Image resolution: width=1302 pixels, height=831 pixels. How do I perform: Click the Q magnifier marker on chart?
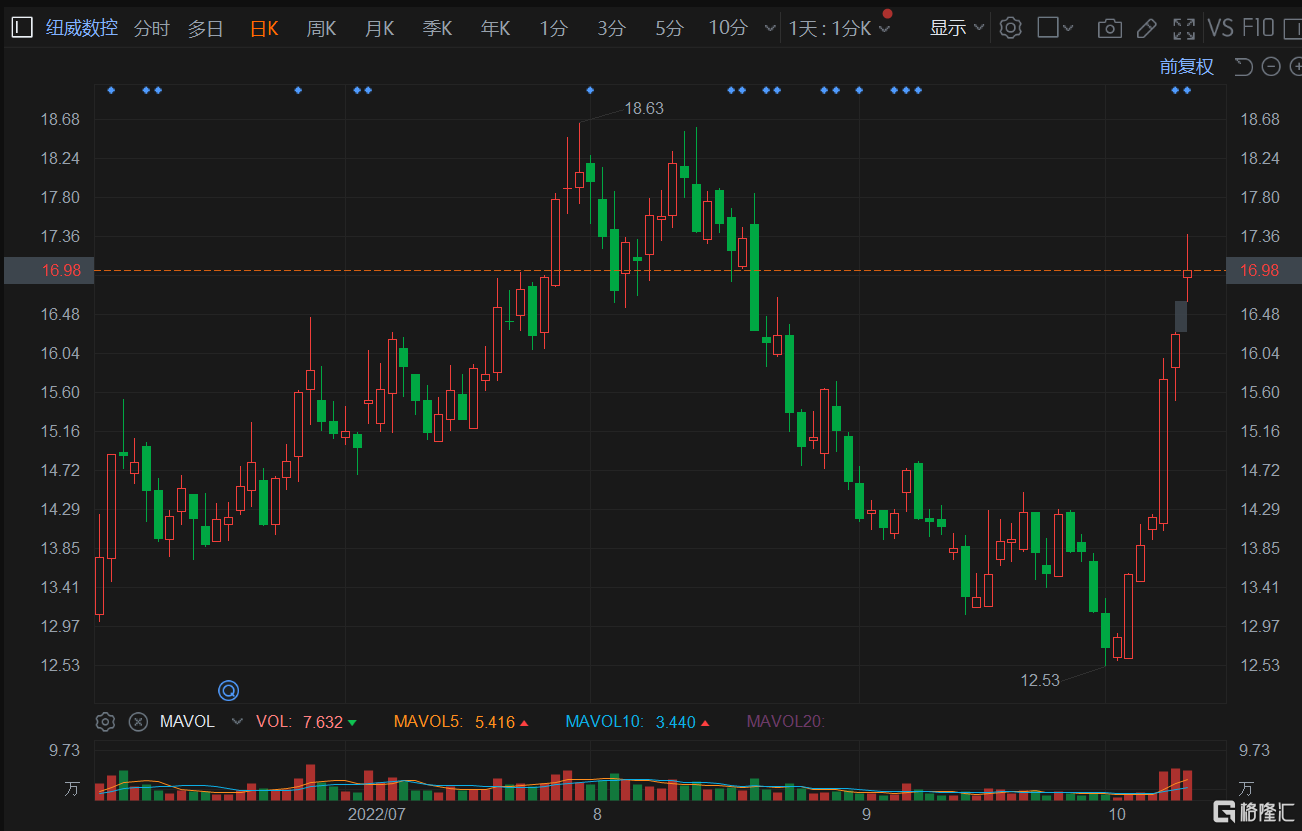click(x=229, y=690)
